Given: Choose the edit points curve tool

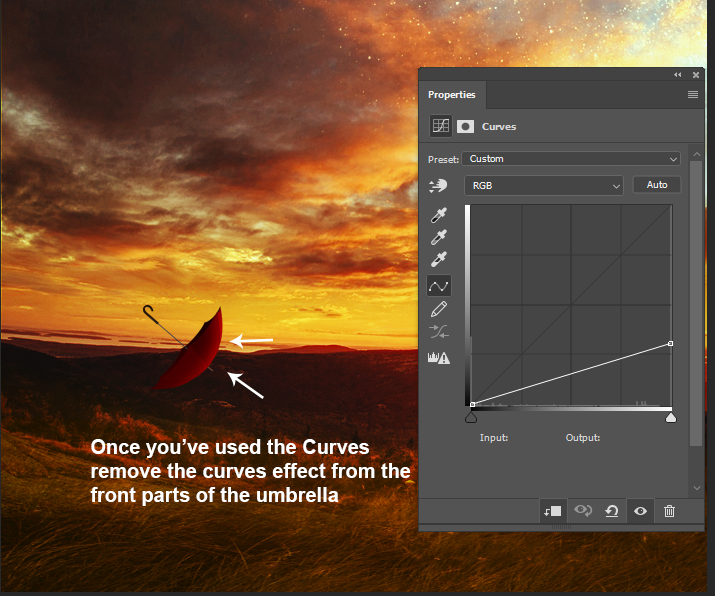Looking at the screenshot, I should pos(438,286).
